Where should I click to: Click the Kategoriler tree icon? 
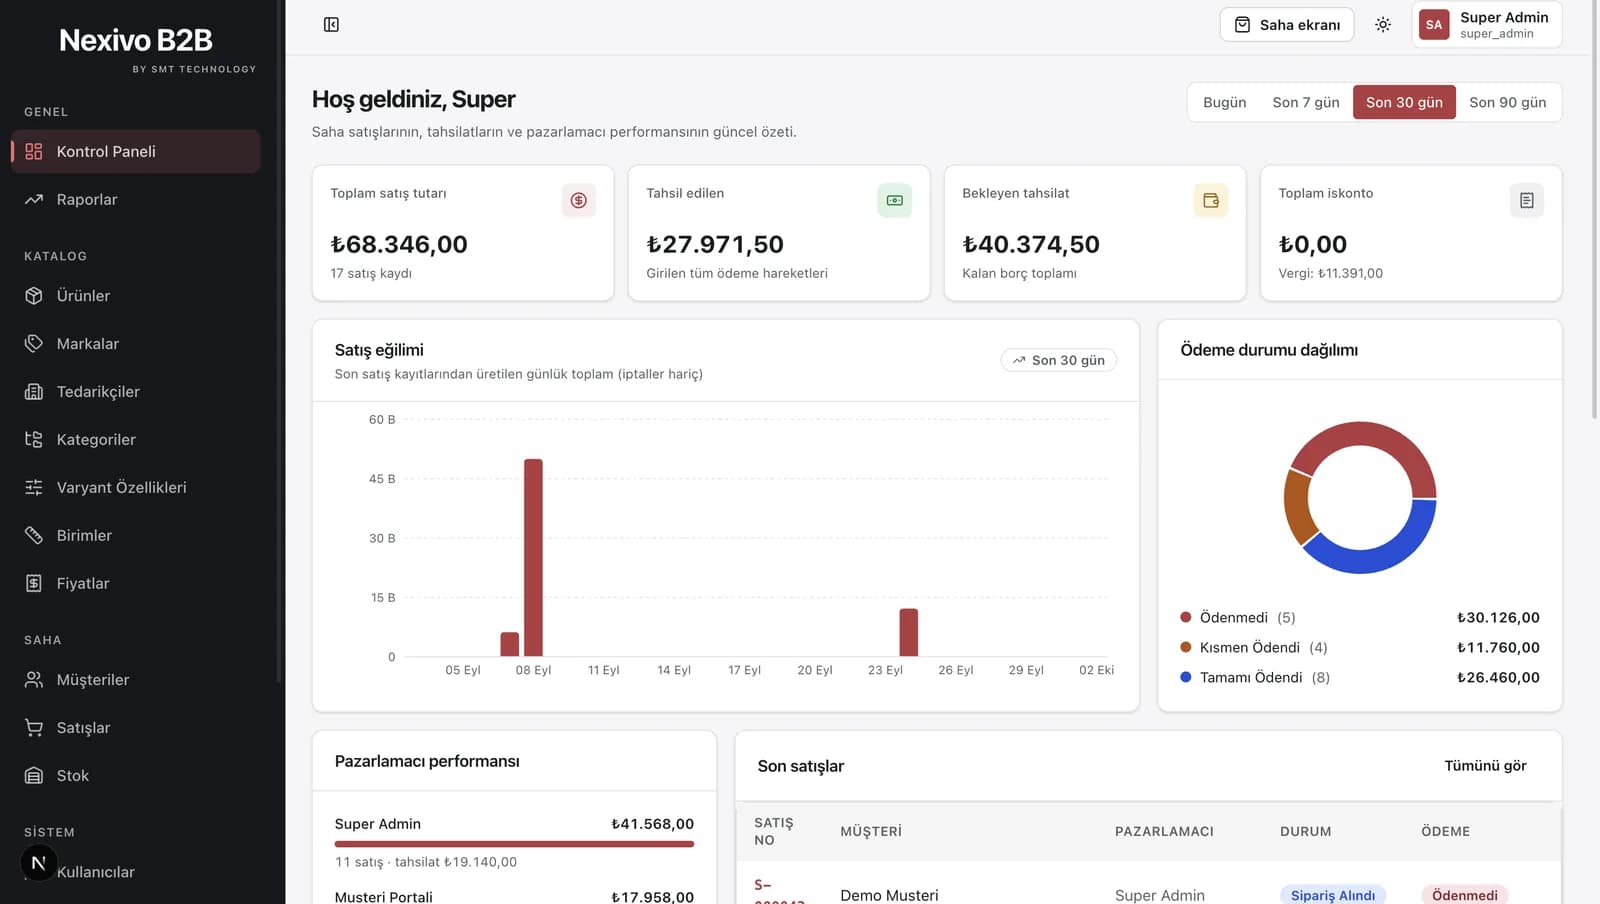click(34, 439)
